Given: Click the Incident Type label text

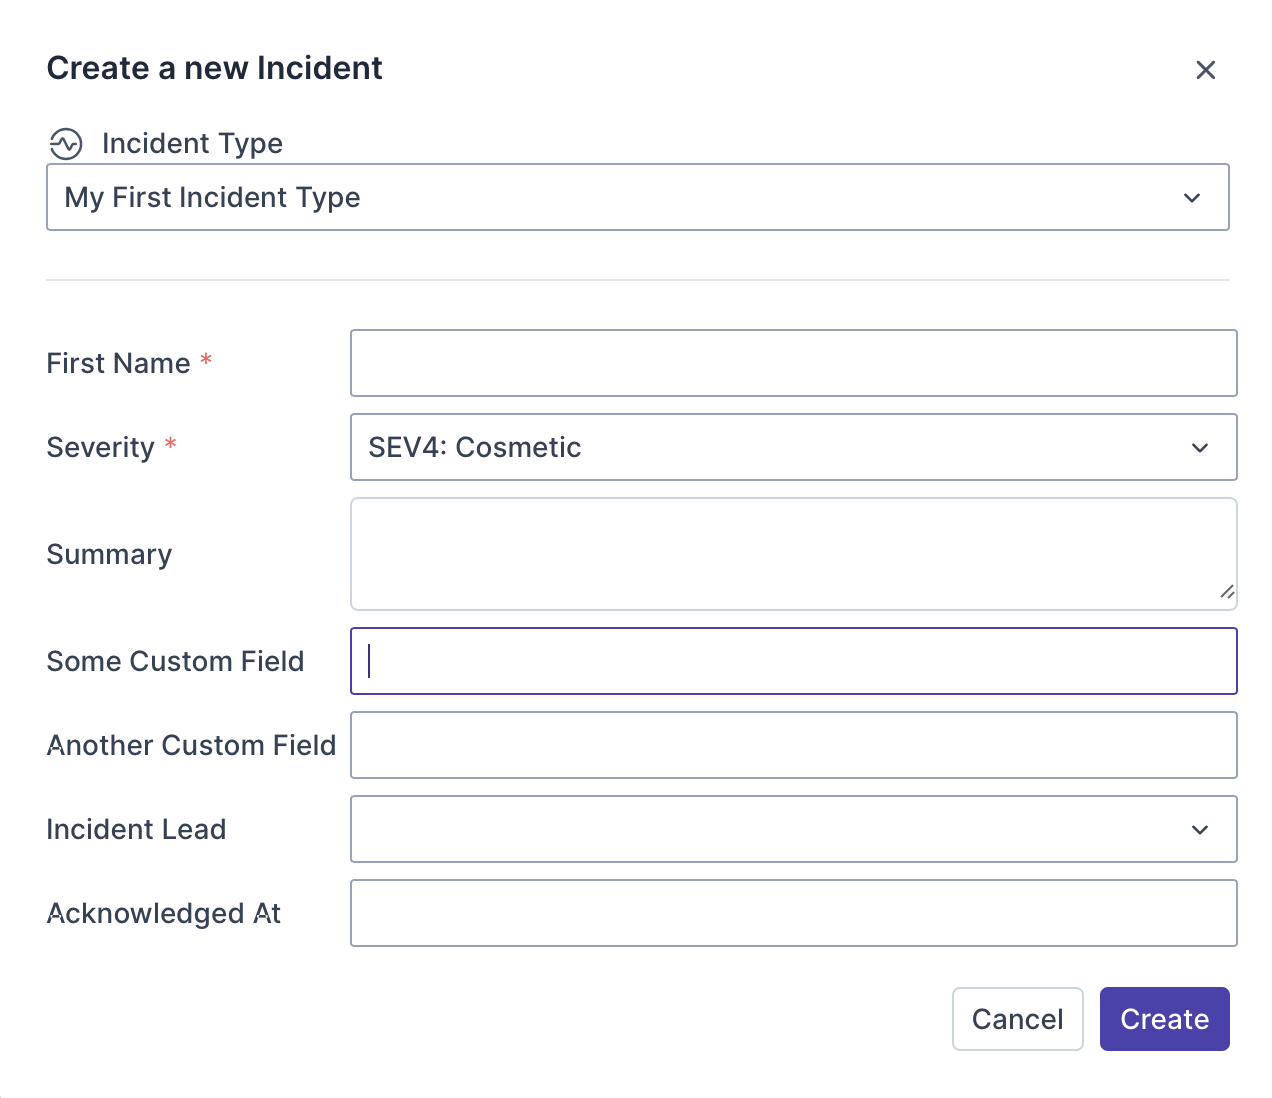Looking at the screenshot, I should tap(192, 144).
